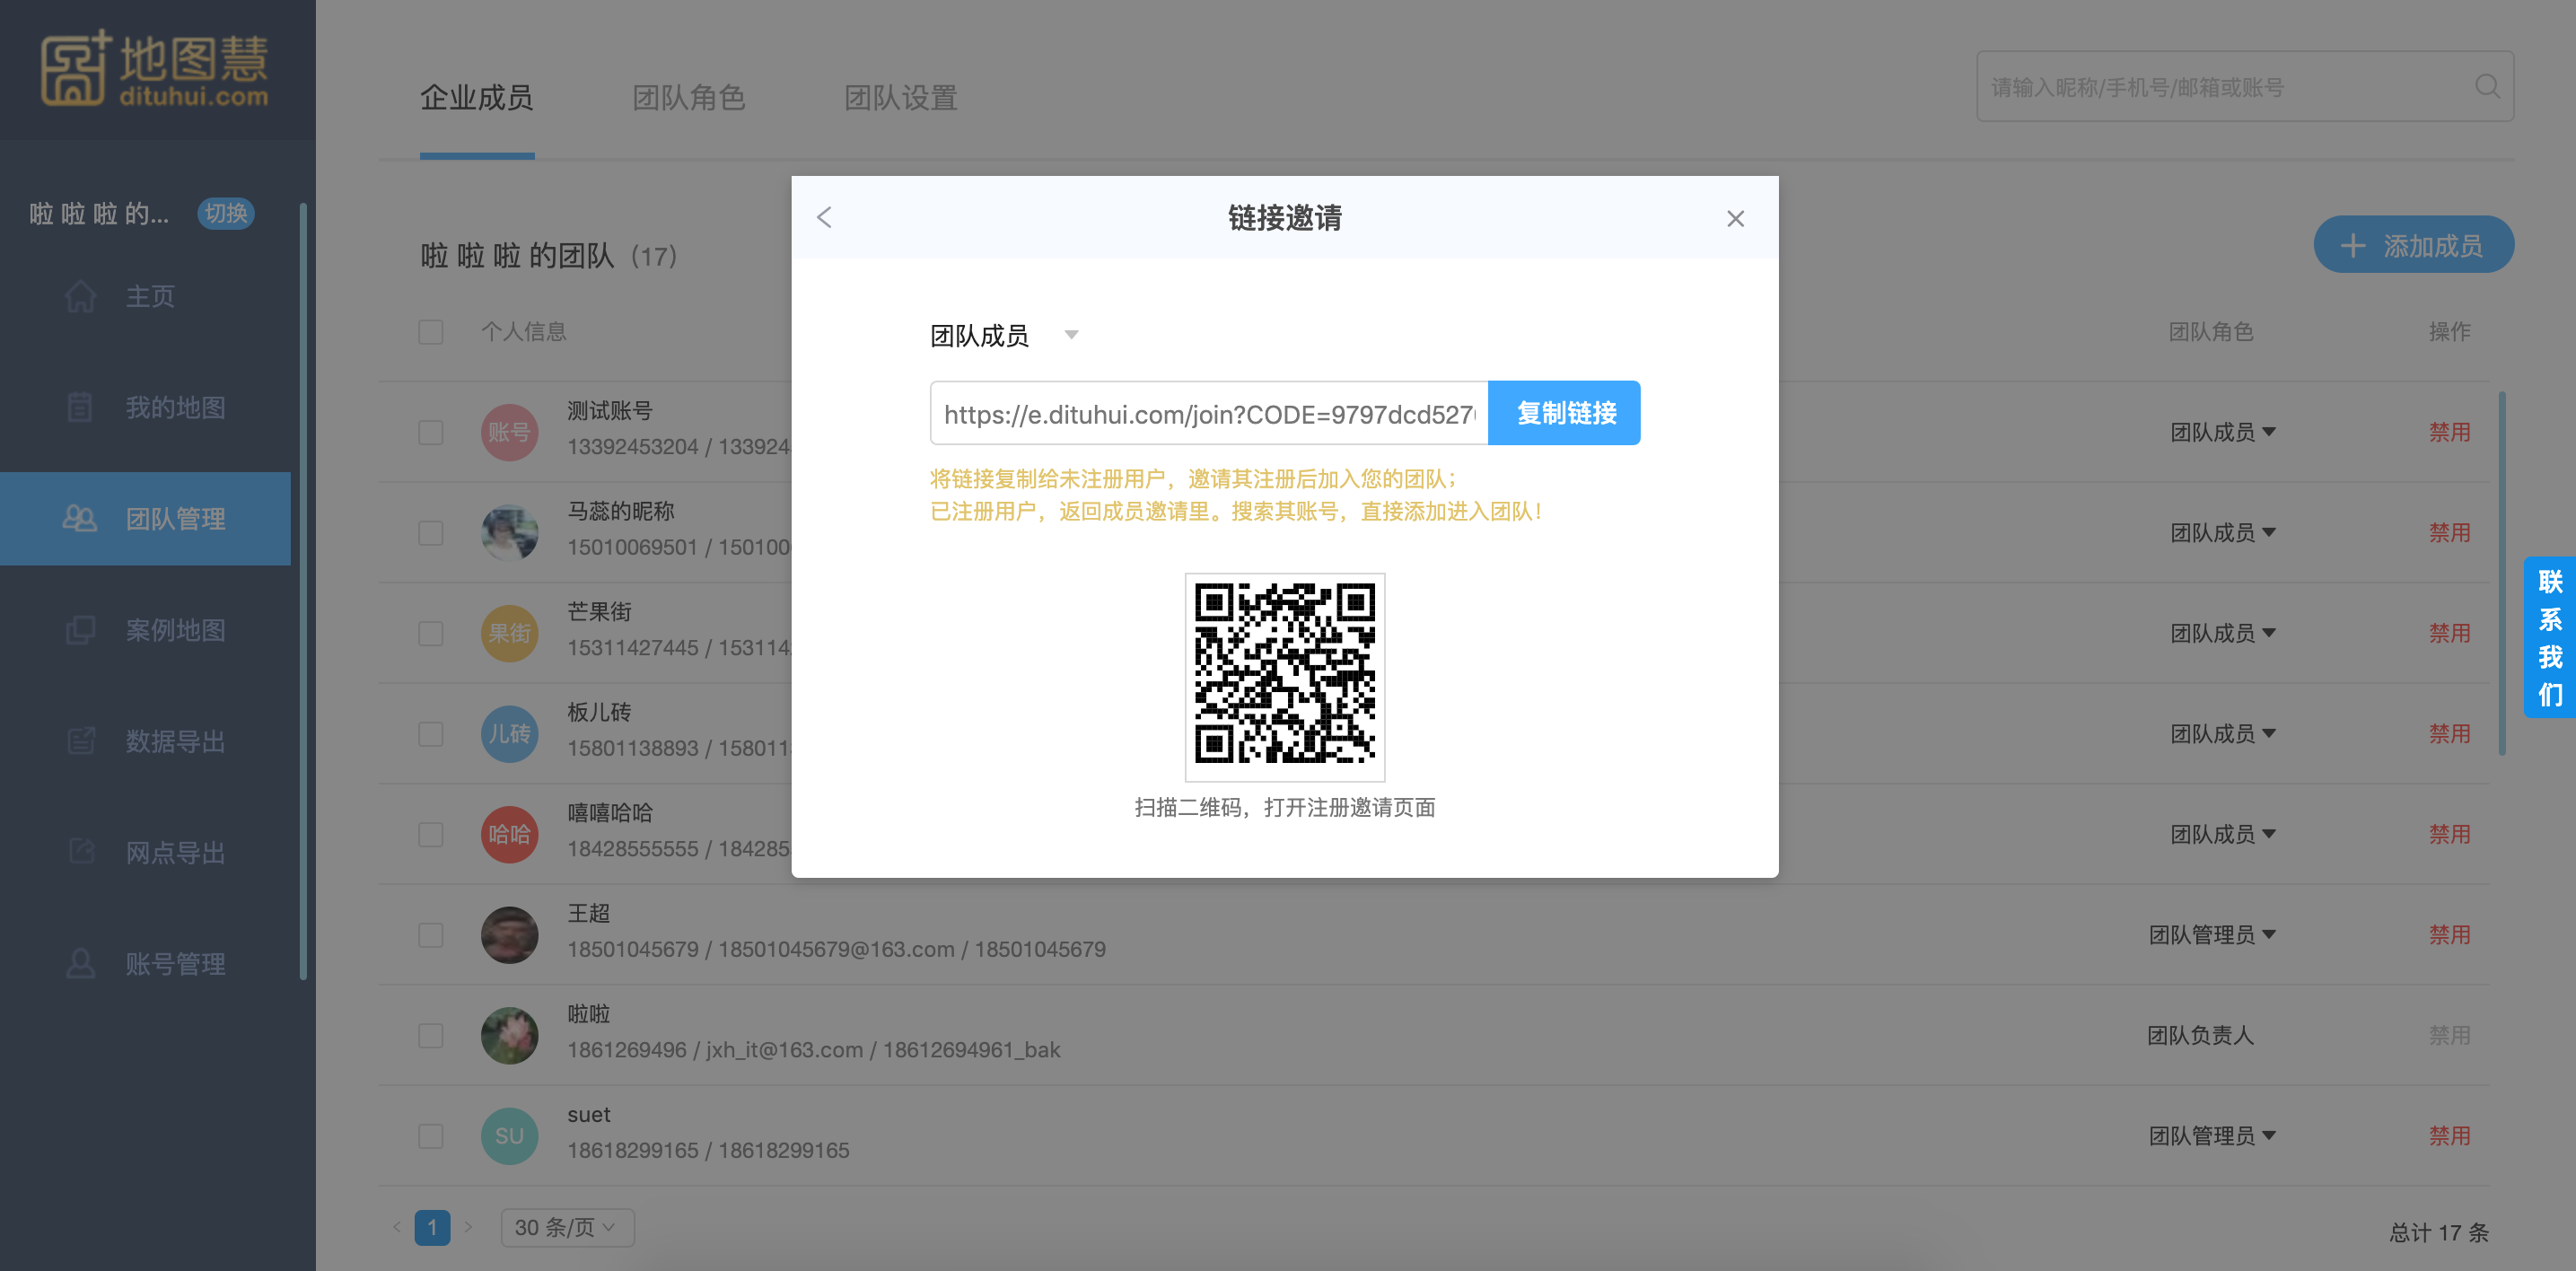2576x1271 pixels.
Task: Switch to the 团队角色 tab
Action: [689, 97]
